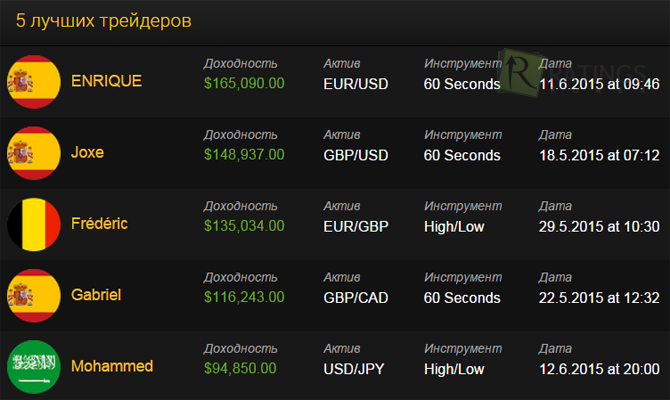Open Mohammed trader name link

tap(112, 366)
